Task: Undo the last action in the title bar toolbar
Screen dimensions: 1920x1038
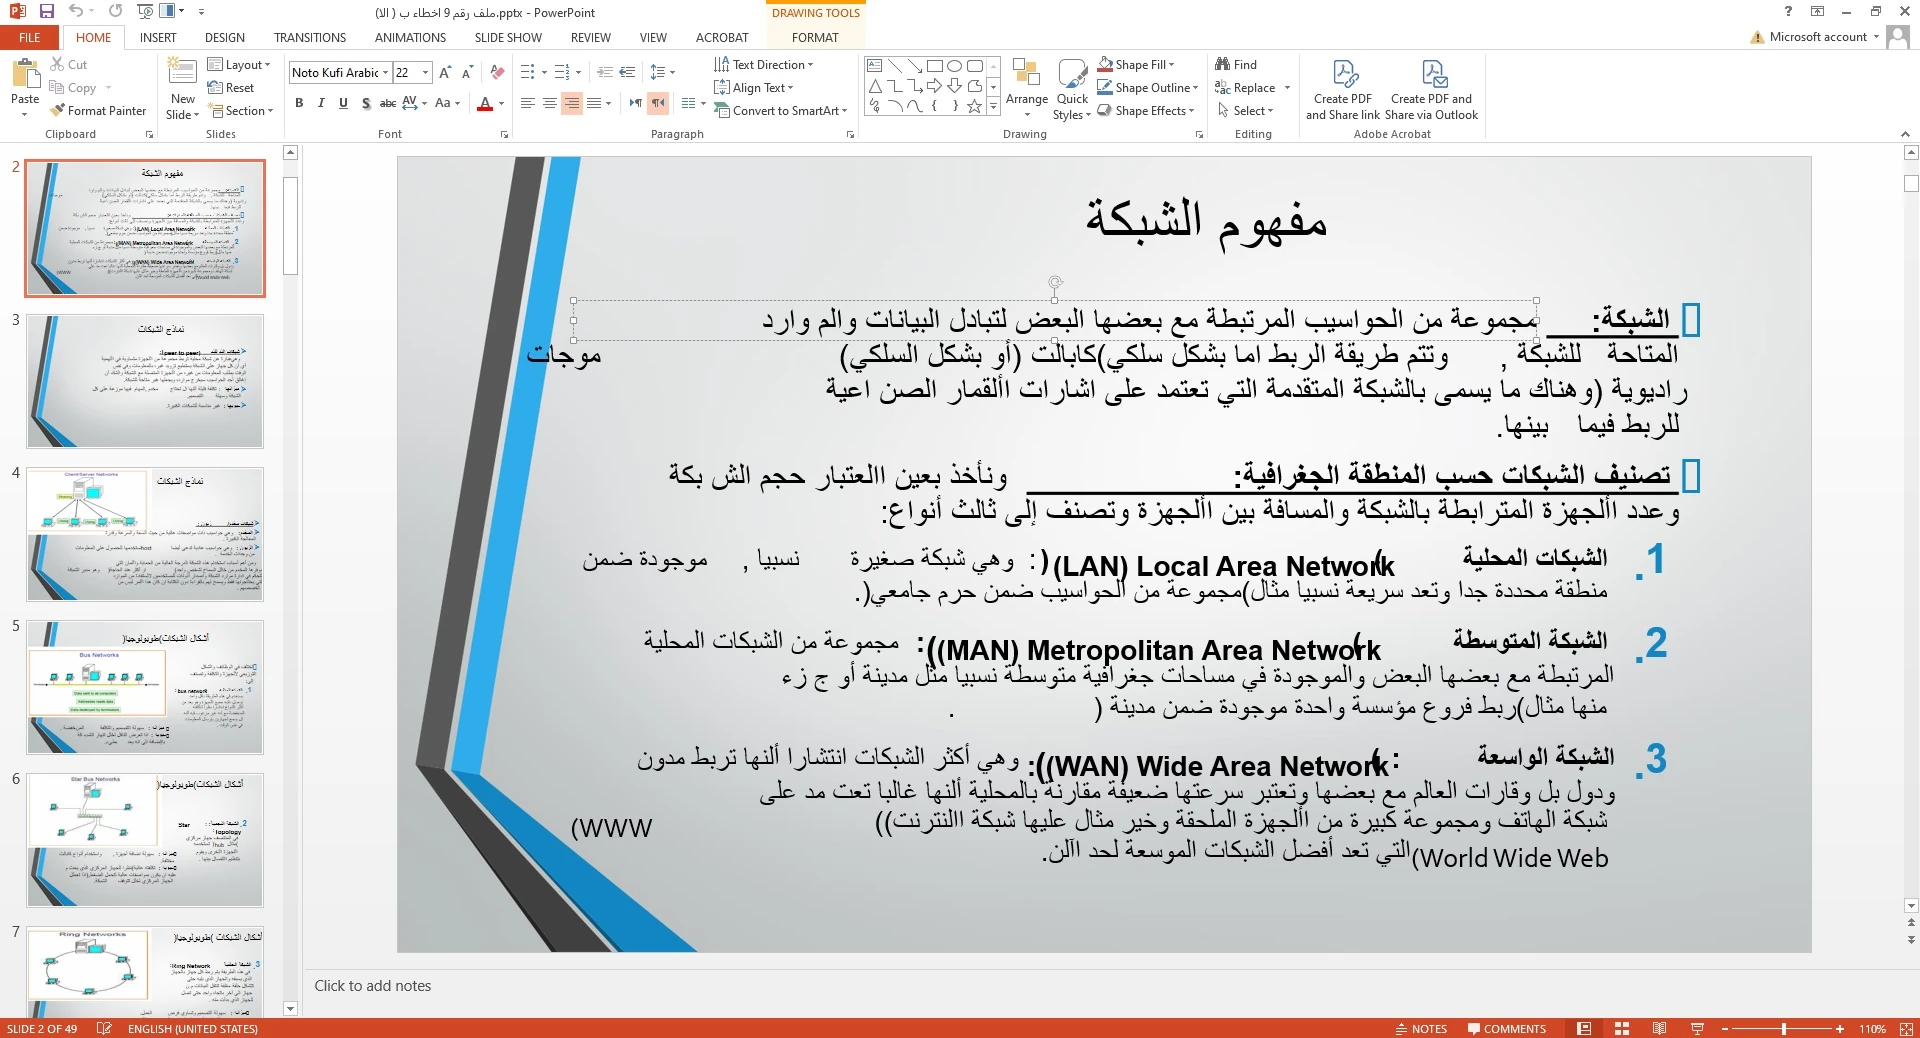Action: 75,11
